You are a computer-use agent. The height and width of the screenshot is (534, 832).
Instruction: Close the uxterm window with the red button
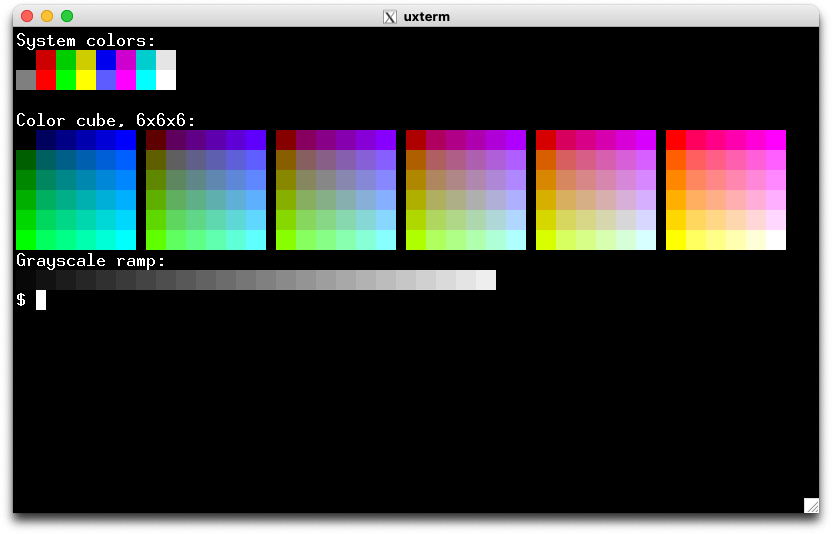(27, 16)
